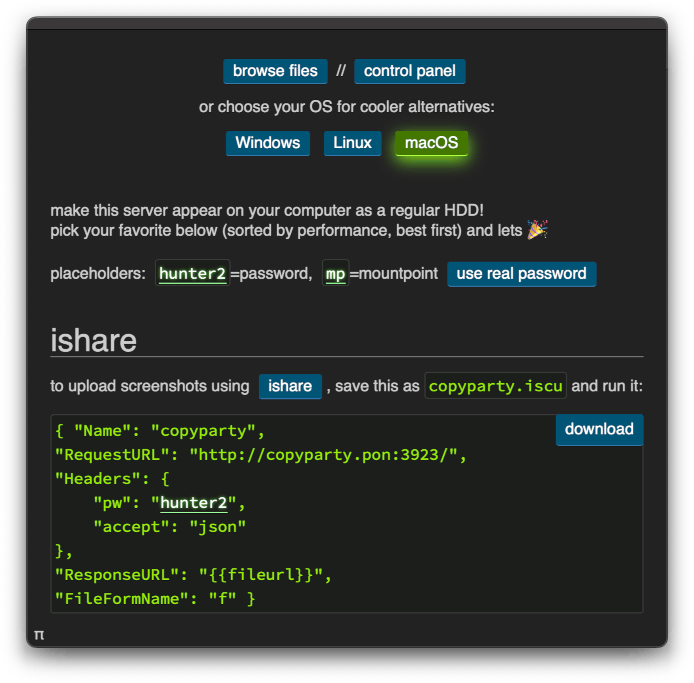The width and height of the screenshot is (694, 683).
Task: Download the ishare config file
Action: (x=599, y=429)
